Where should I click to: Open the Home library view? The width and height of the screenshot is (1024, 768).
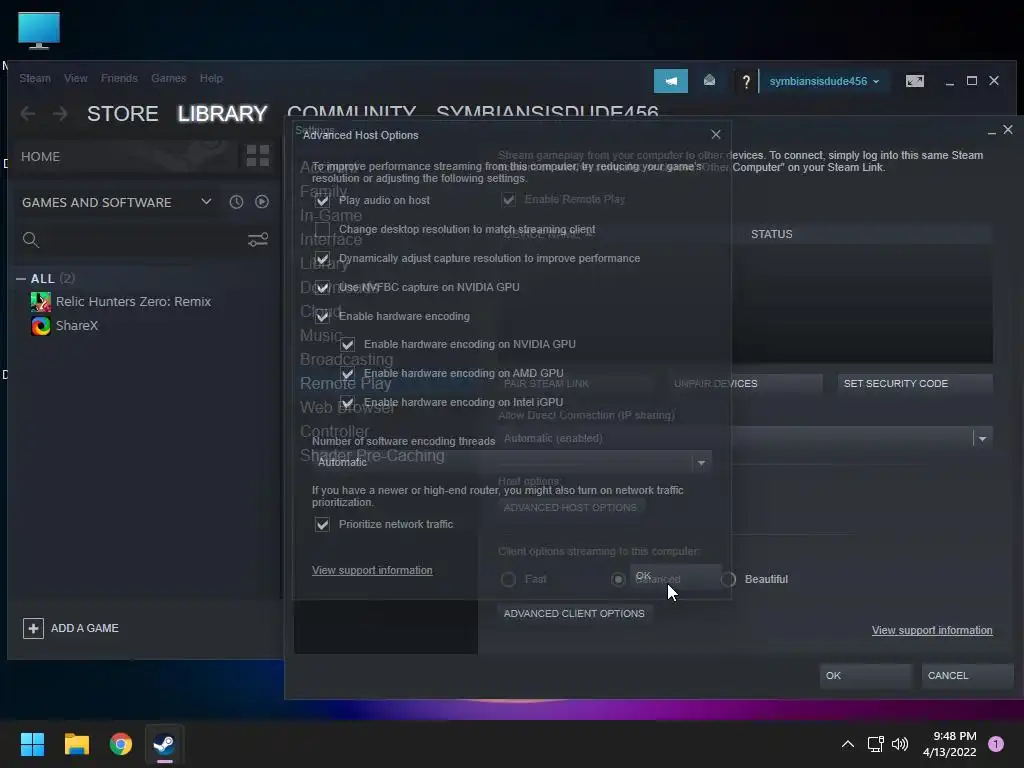125,157
